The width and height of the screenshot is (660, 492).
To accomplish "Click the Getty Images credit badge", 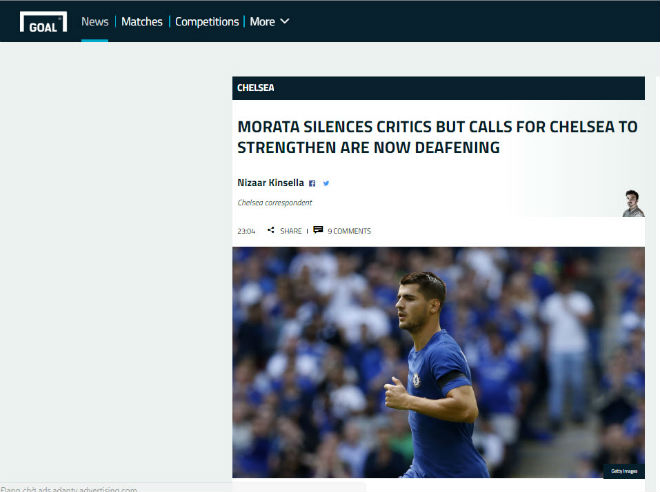I will click(x=621, y=472).
